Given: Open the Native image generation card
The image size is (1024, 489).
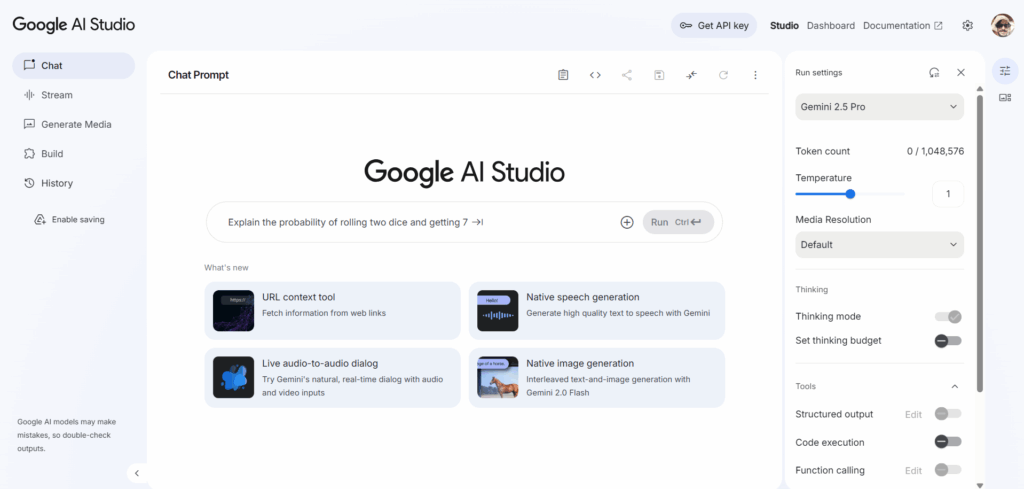Looking at the screenshot, I should [597, 378].
